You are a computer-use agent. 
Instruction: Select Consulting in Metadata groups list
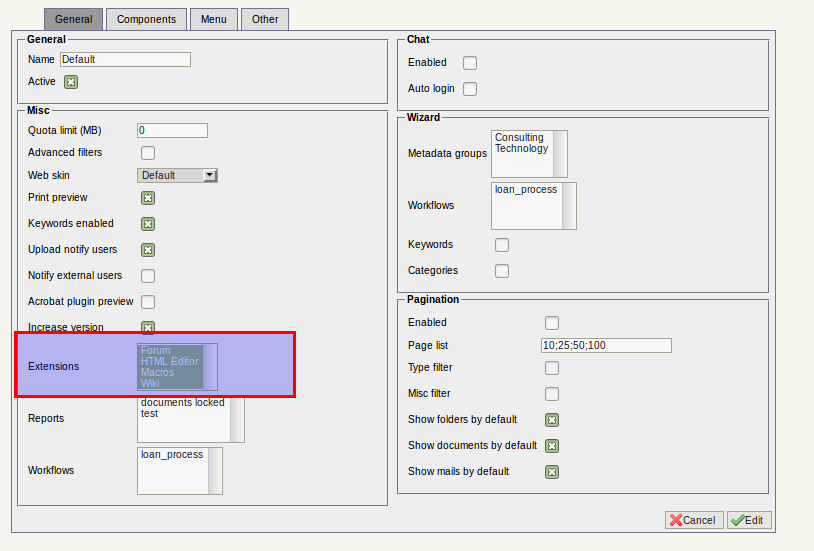[x=519, y=138]
